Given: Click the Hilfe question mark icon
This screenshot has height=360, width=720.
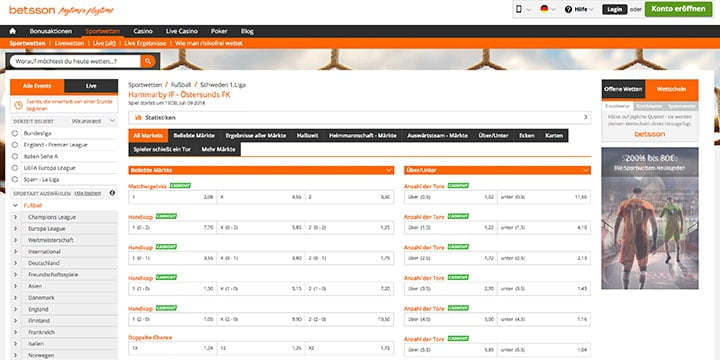Looking at the screenshot, I should click(x=568, y=9).
